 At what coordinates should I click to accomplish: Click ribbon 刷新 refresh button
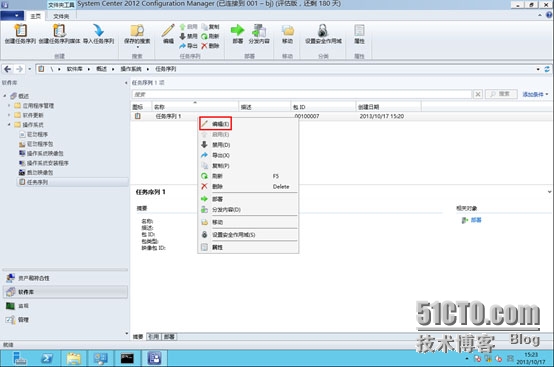[x=210, y=36]
